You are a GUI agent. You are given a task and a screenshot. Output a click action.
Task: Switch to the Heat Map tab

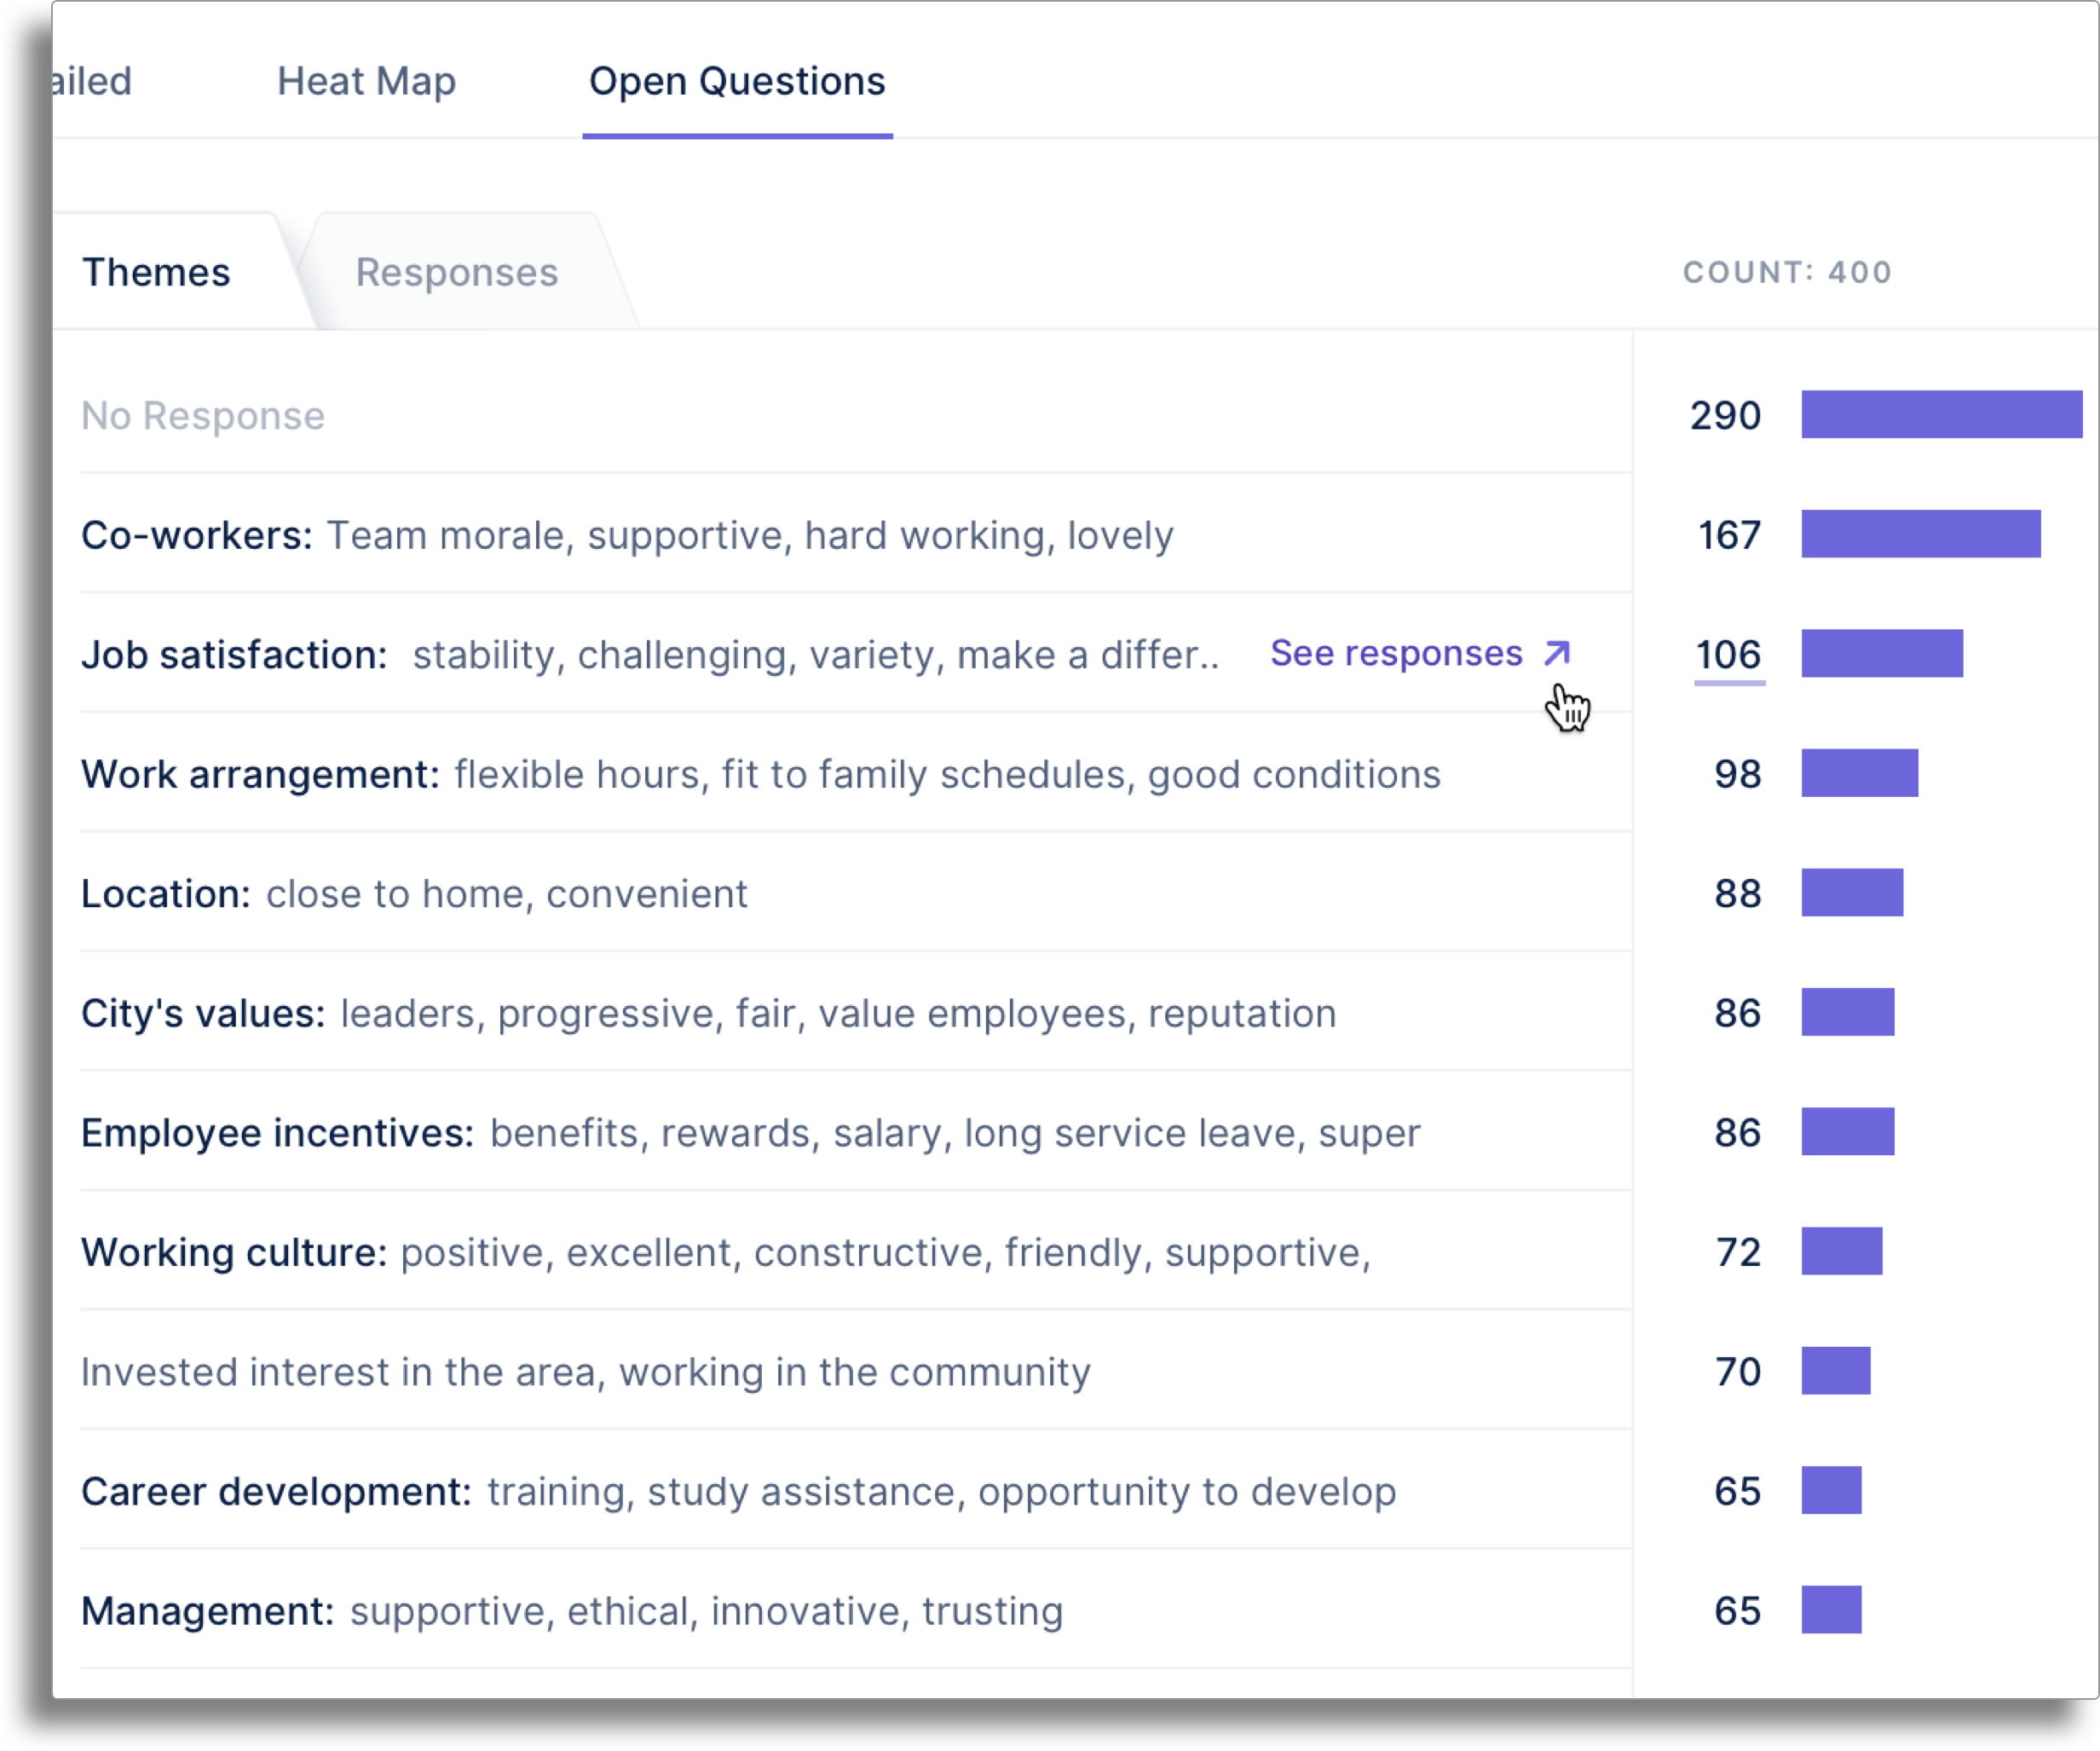pyautogui.click(x=367, y=82)
